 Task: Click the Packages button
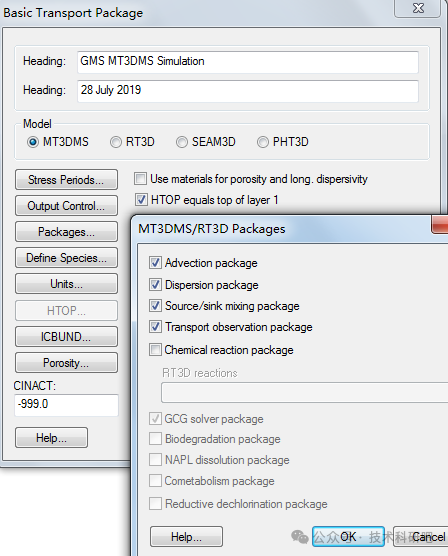pos(66,232)
